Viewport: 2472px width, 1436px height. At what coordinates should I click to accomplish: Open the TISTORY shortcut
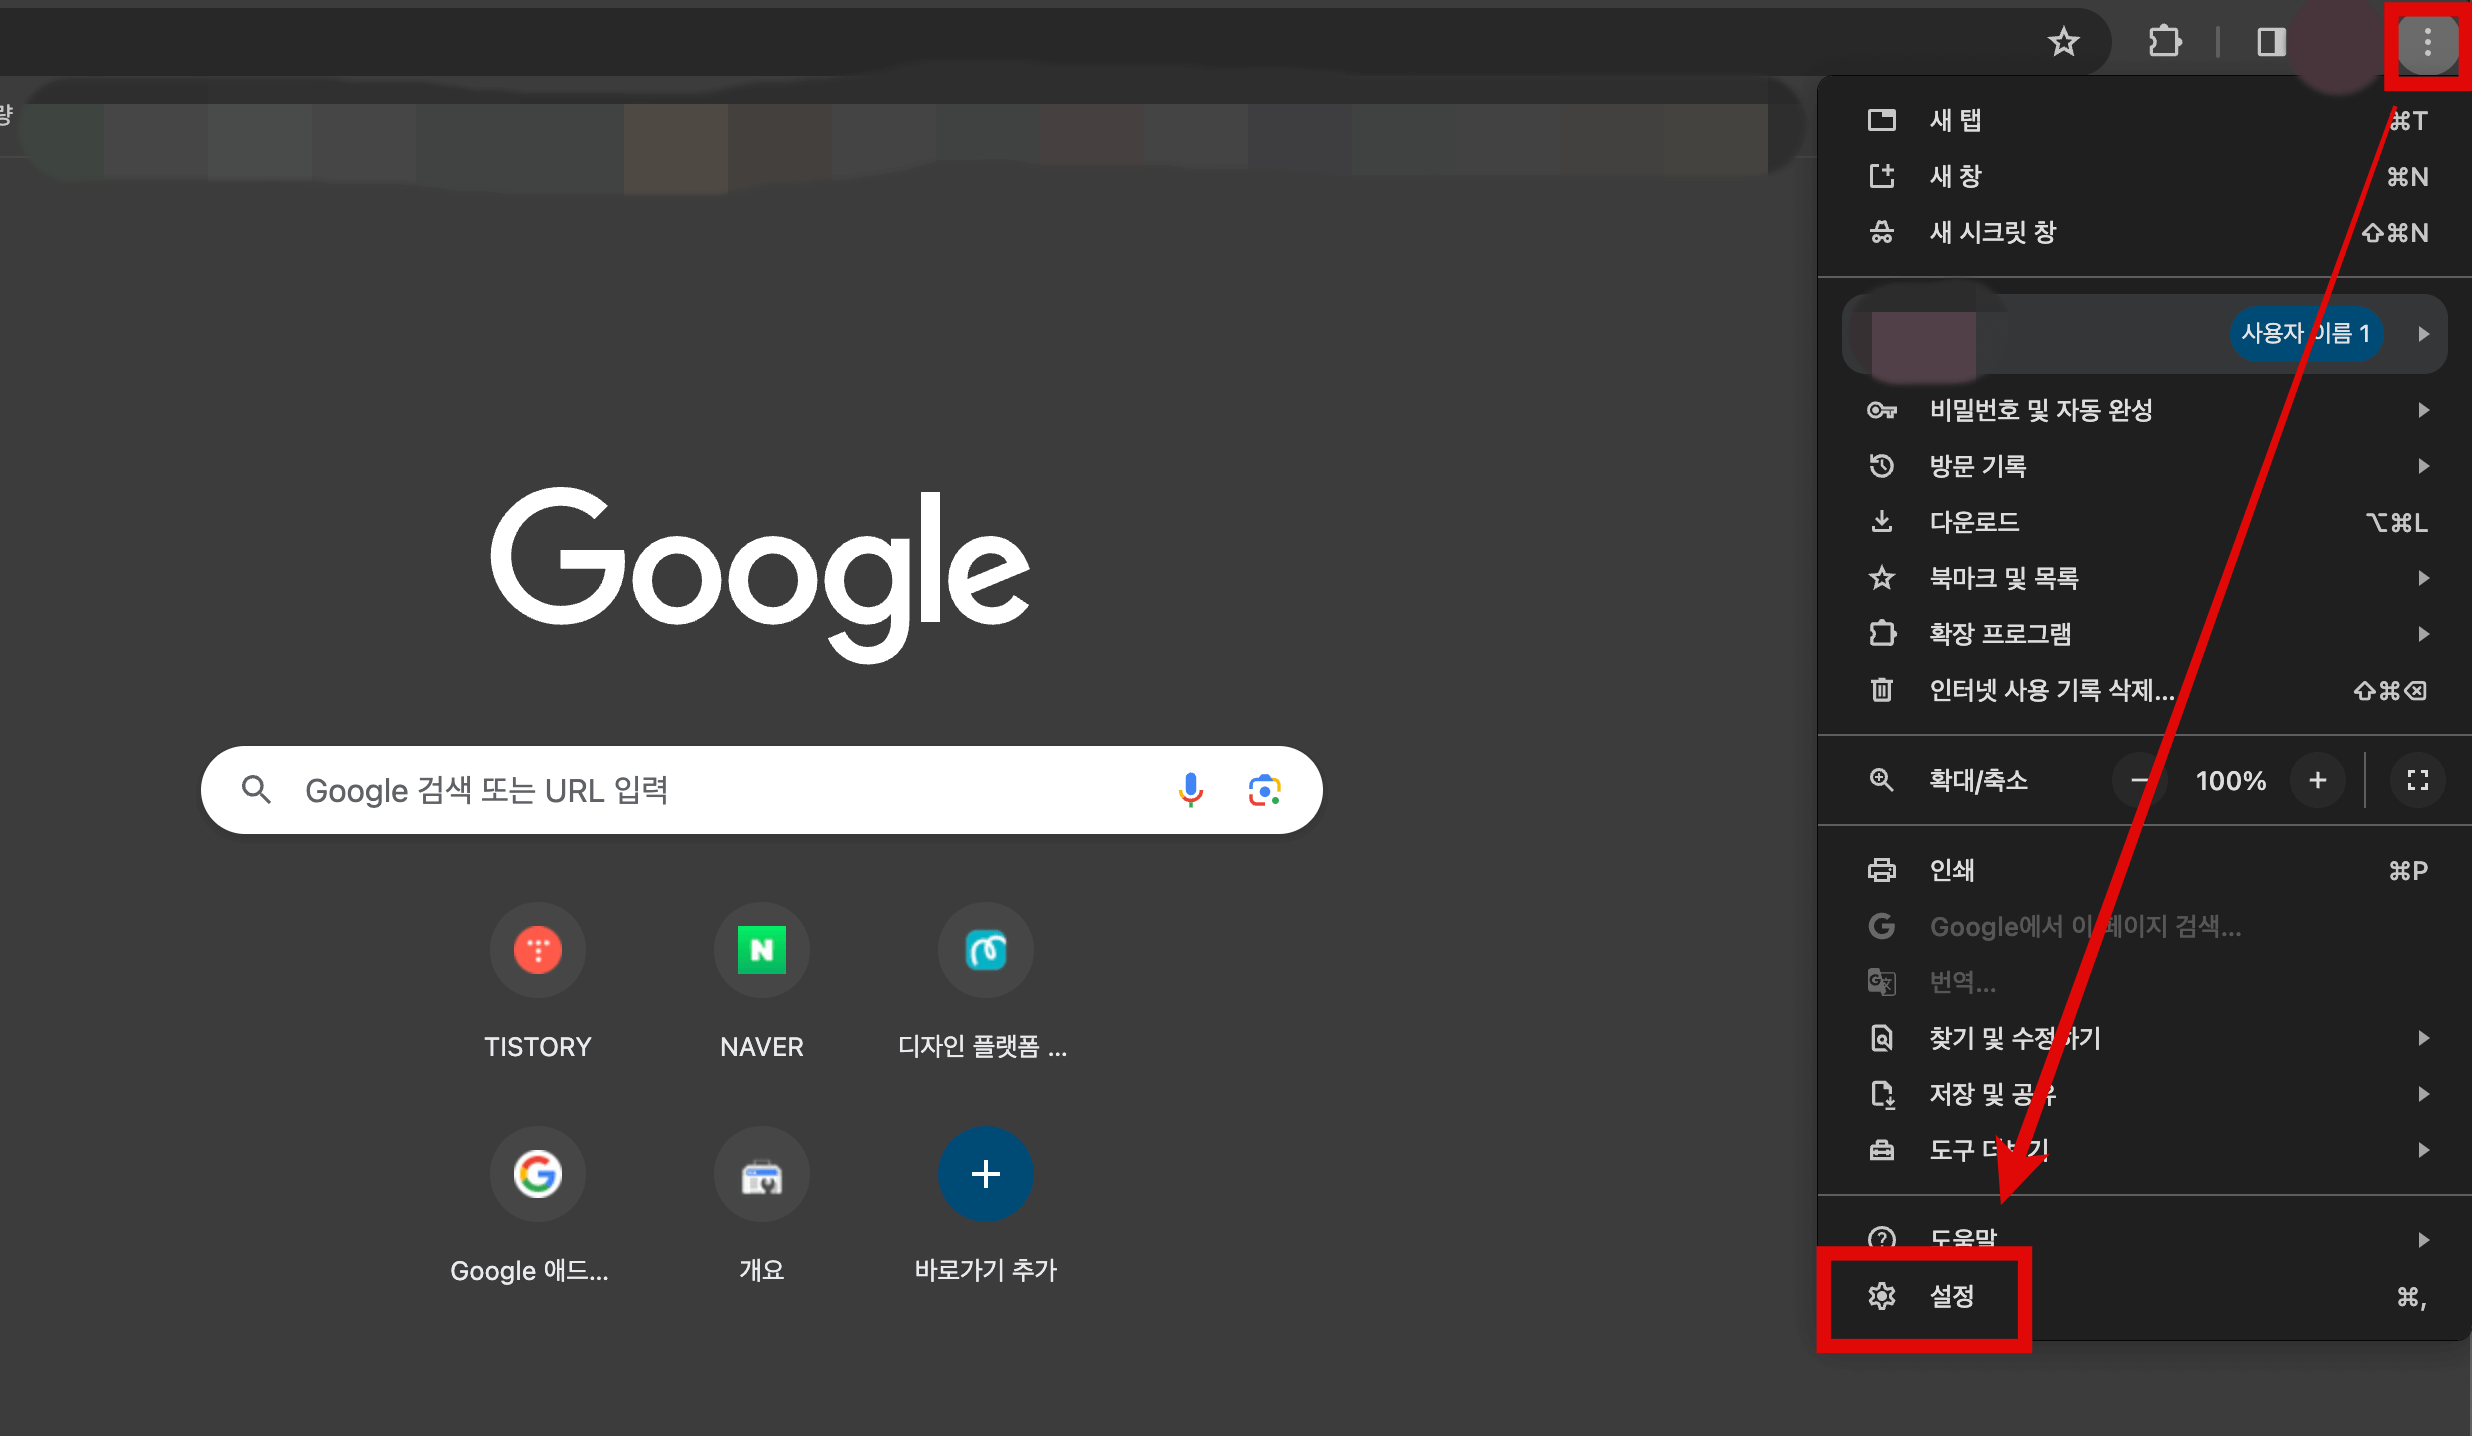tap(538, 951)
